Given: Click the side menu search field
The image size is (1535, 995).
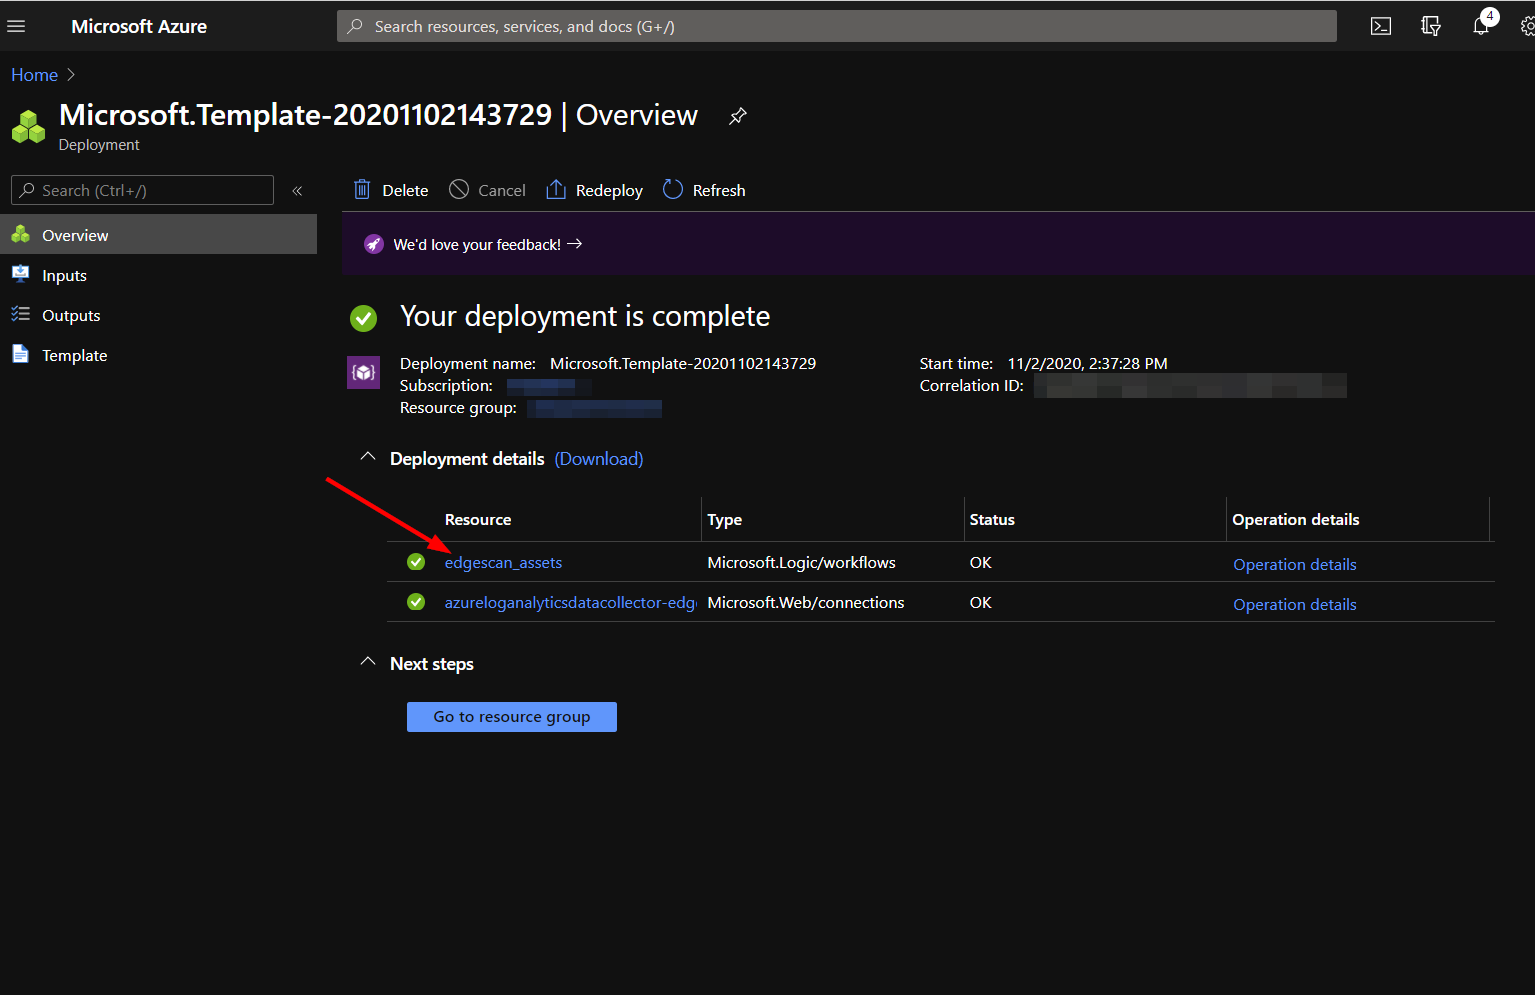Looking at the screenshot, I should pos(142,190).
